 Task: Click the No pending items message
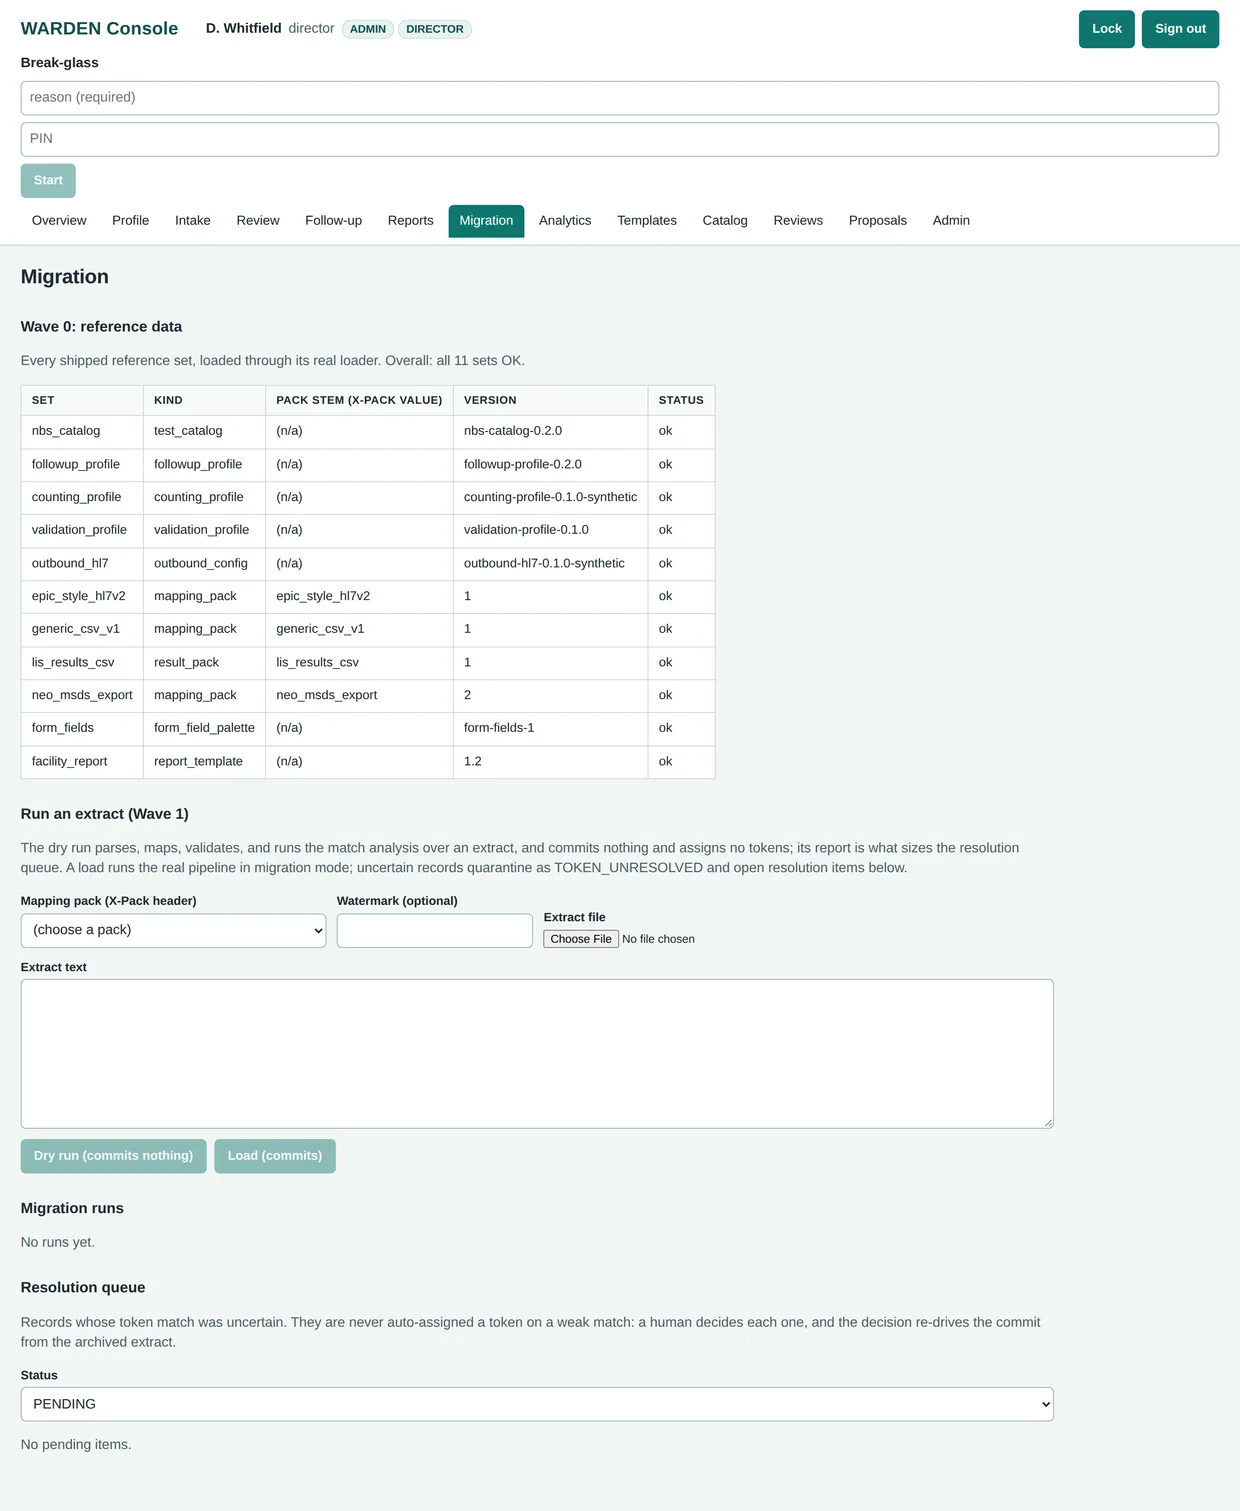[x=76, y=1445]
